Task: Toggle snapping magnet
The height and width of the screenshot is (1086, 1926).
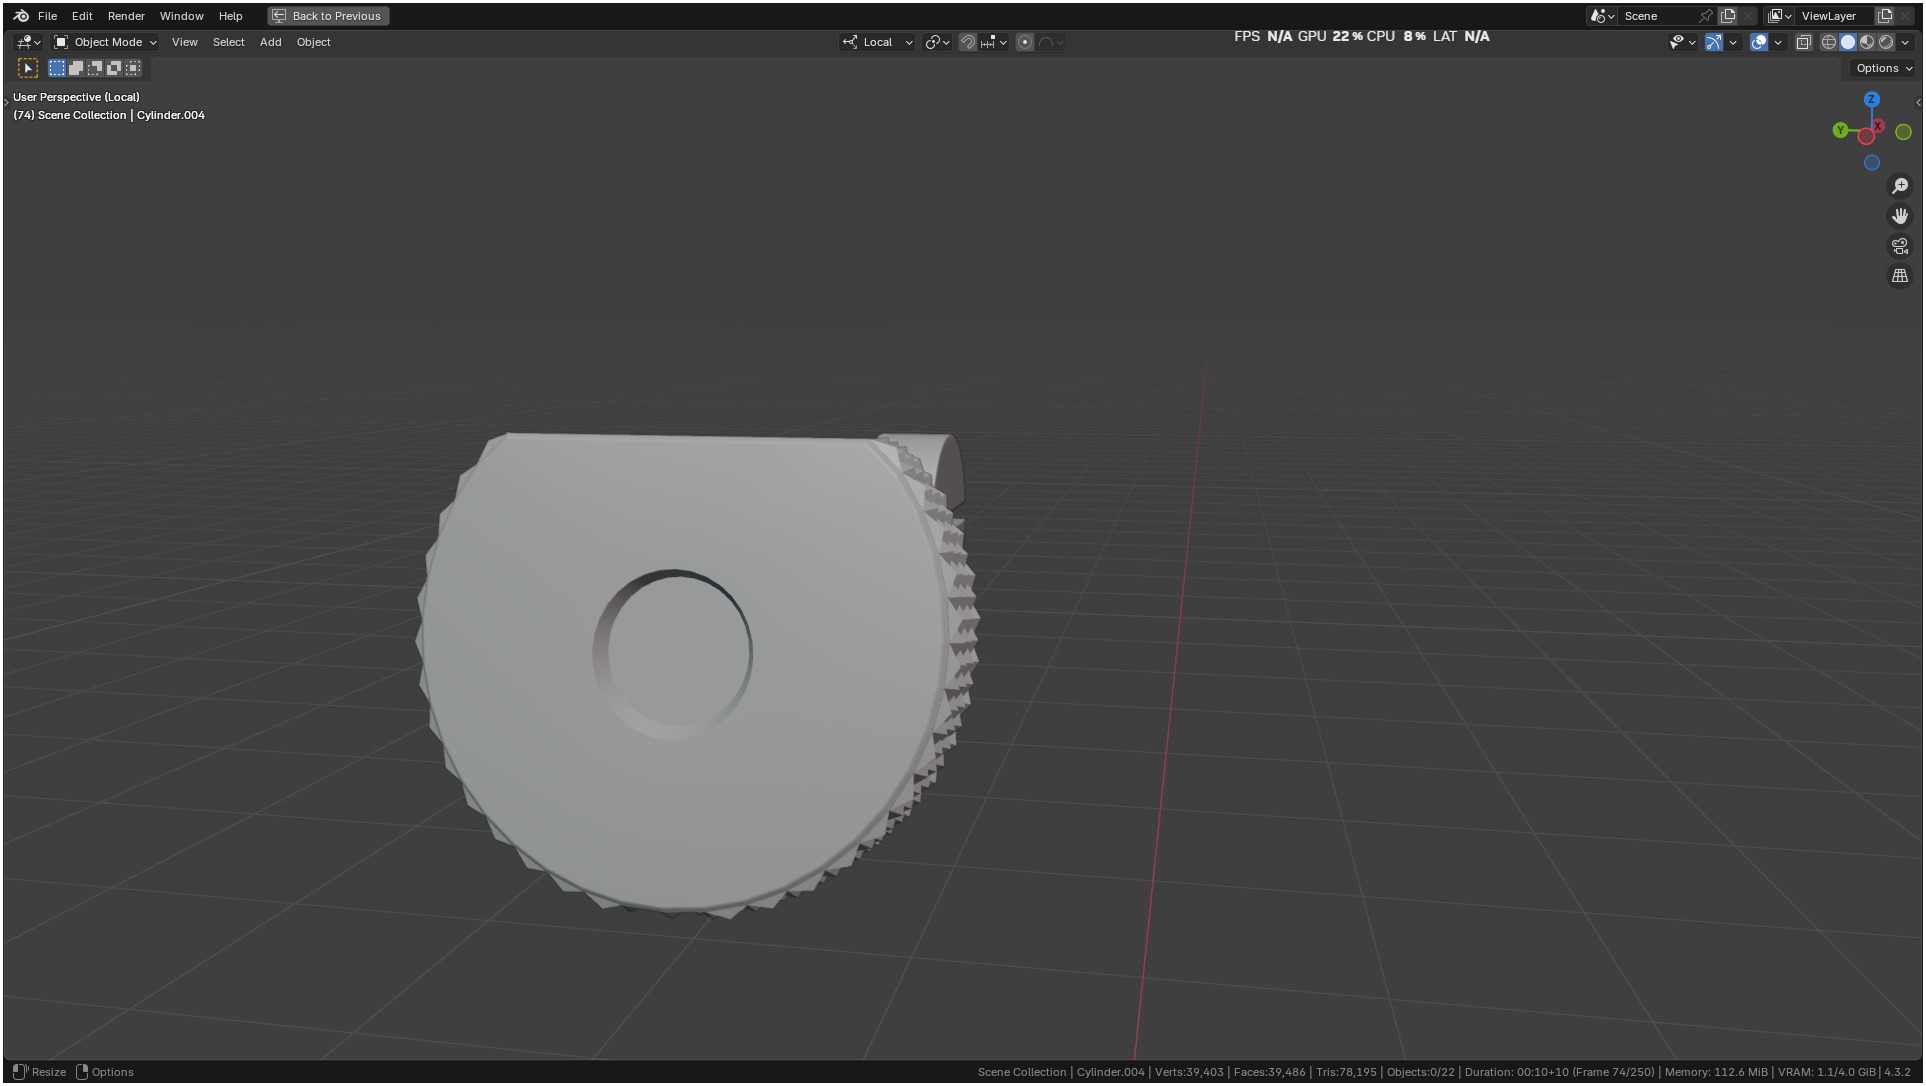Action: tap(967, 42)
